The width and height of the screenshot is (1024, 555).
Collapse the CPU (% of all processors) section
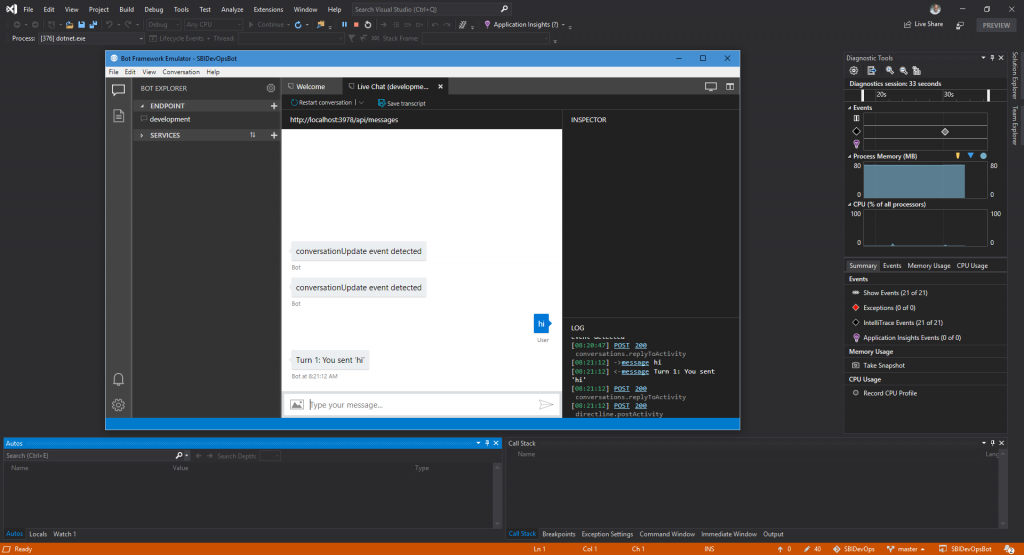[x=850, y=204]
